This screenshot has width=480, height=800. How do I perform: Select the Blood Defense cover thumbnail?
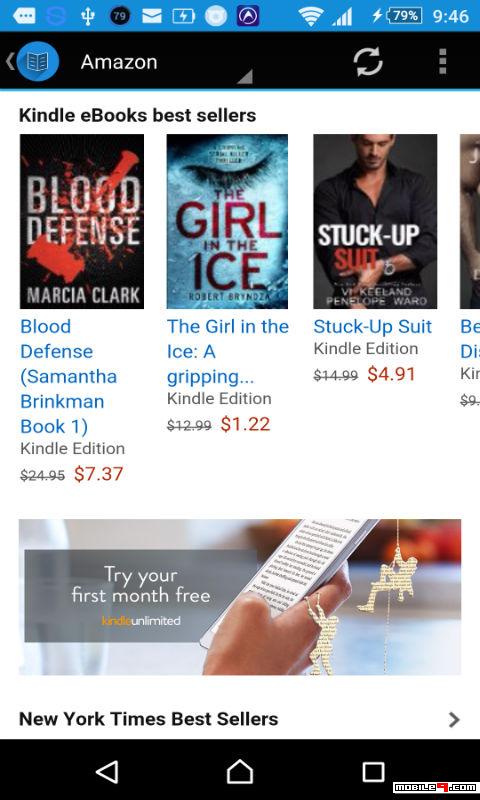82,221
